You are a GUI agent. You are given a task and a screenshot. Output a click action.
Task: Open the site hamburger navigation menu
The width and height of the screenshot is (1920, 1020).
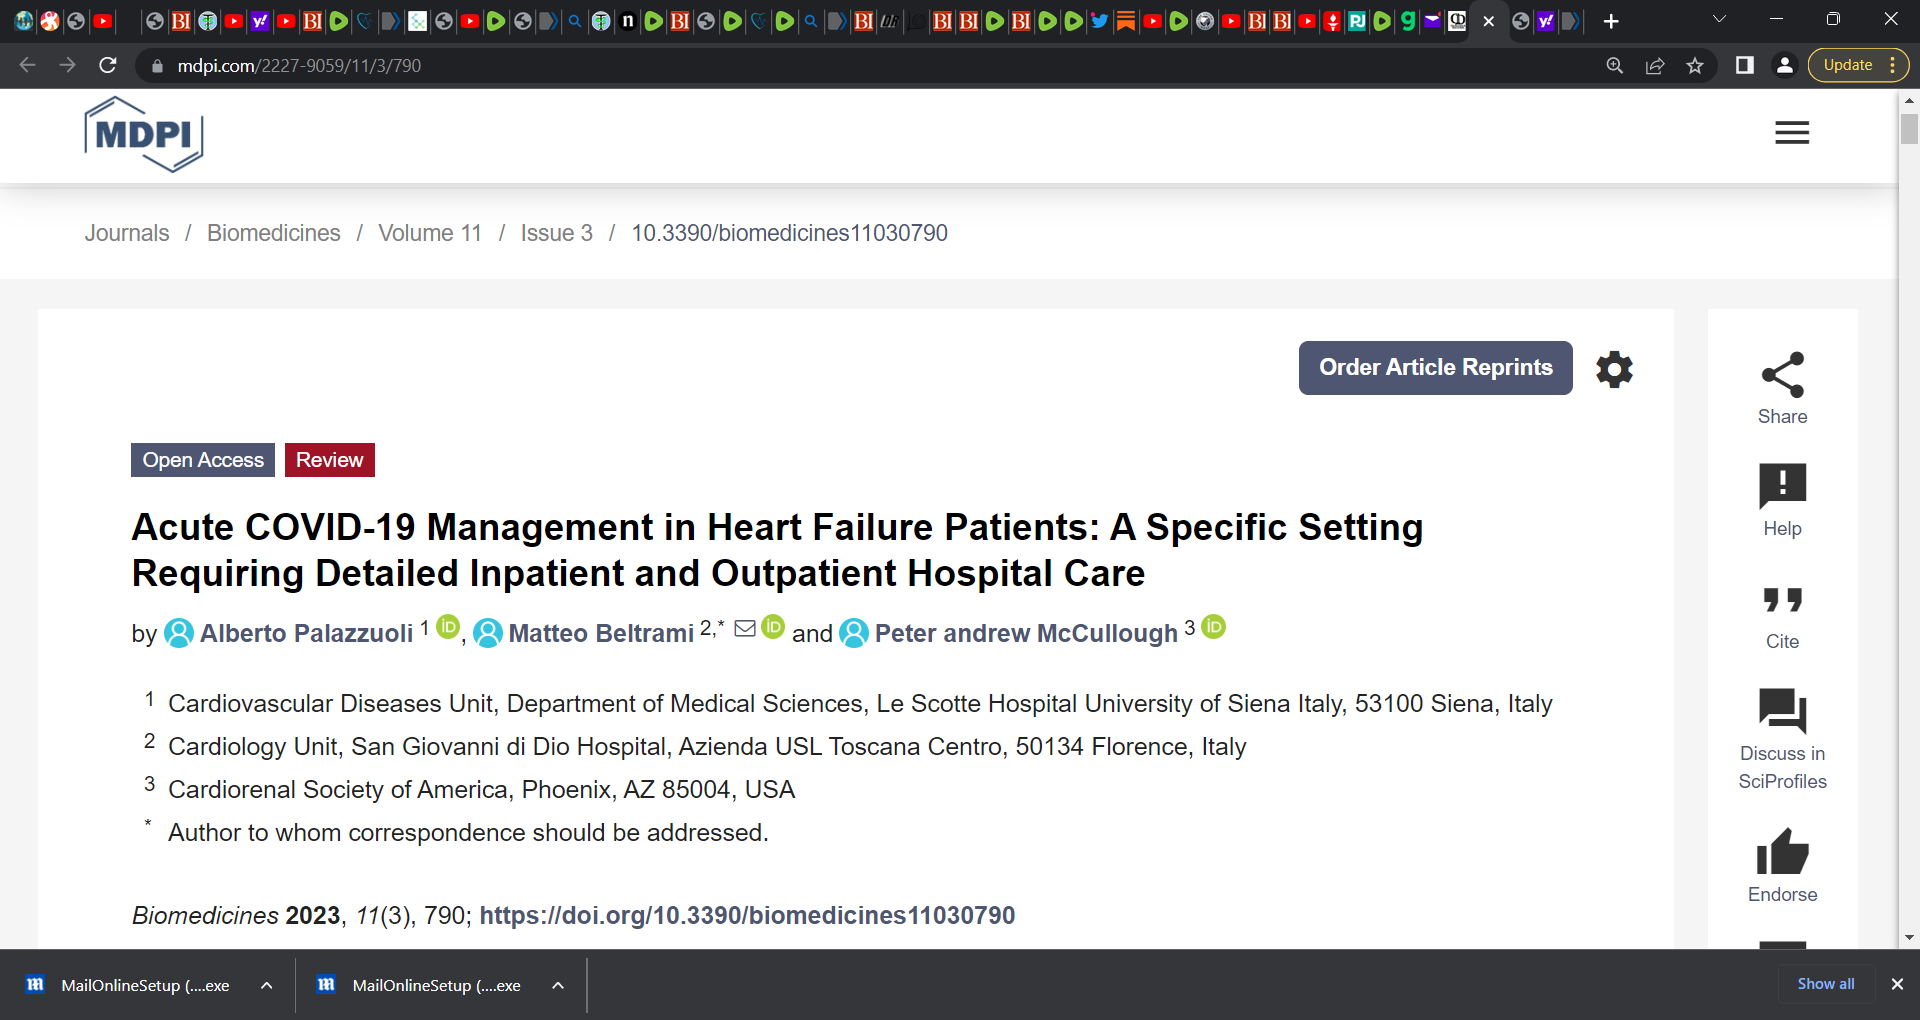(x=1791, y=132)
